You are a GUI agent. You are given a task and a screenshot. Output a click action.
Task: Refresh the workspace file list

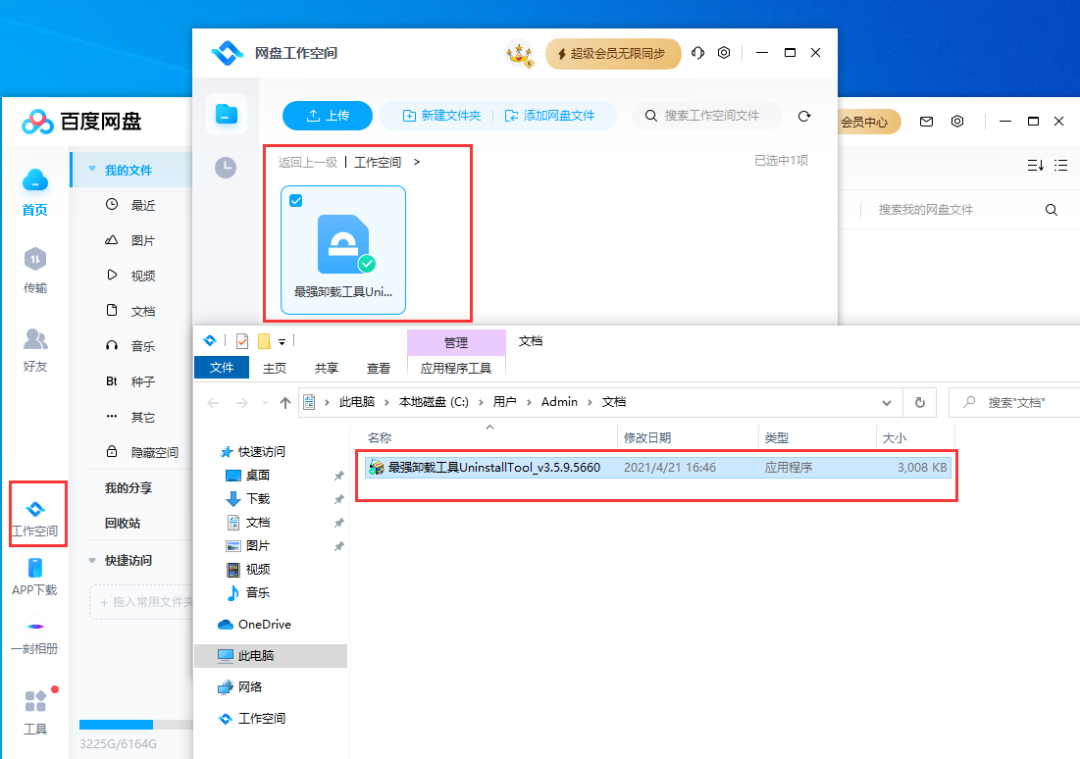point(804,116)
